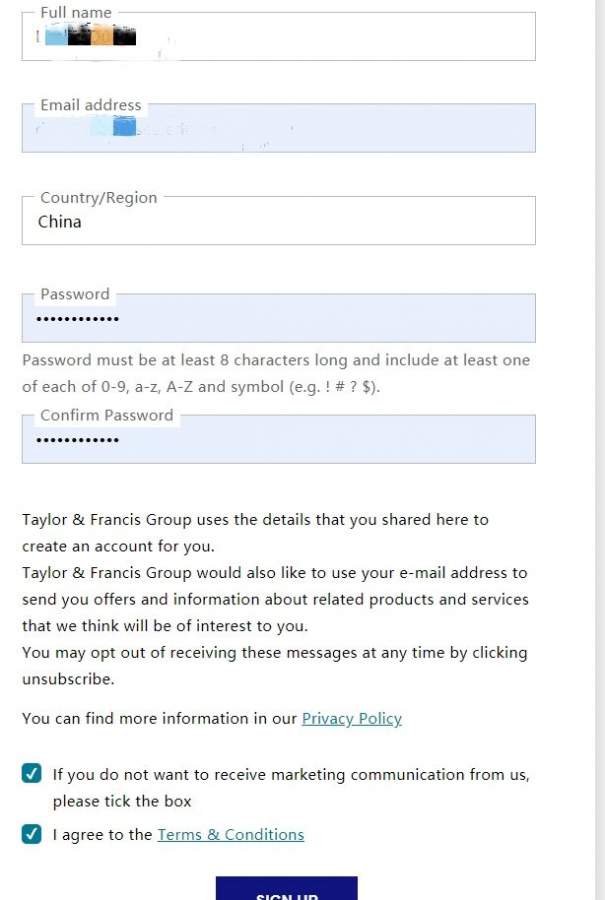Open the Privacy Policy link

(351, 718)
